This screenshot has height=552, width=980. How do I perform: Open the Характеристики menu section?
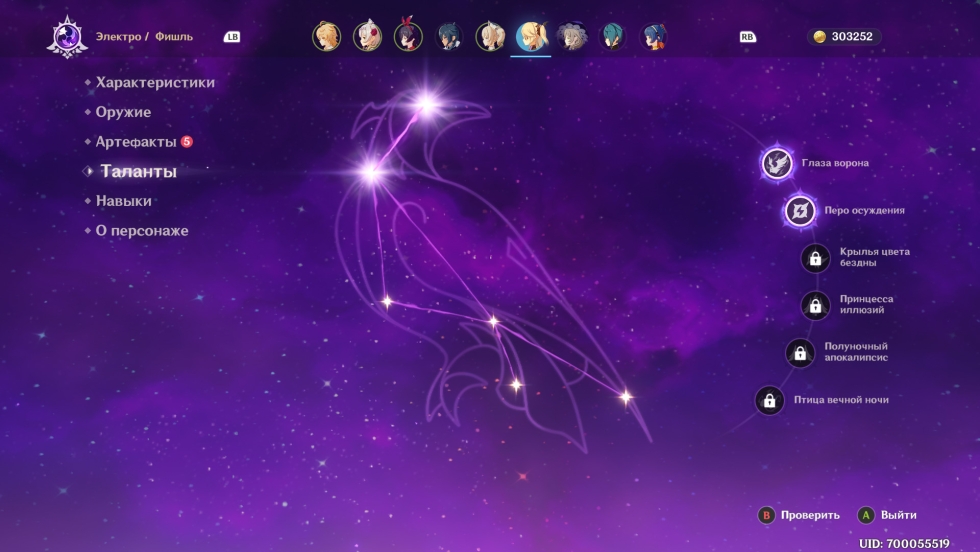pyautogui.click(x=155, y=83)
